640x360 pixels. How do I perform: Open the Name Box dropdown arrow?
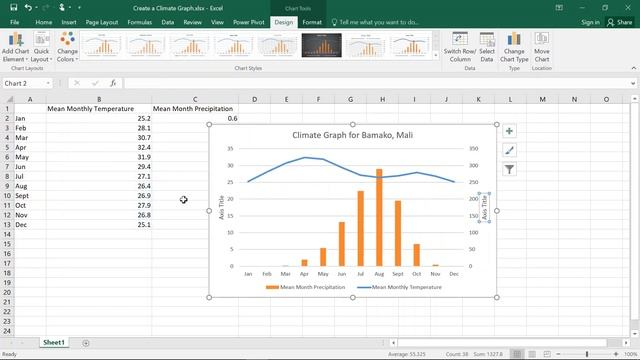(48, 83)
